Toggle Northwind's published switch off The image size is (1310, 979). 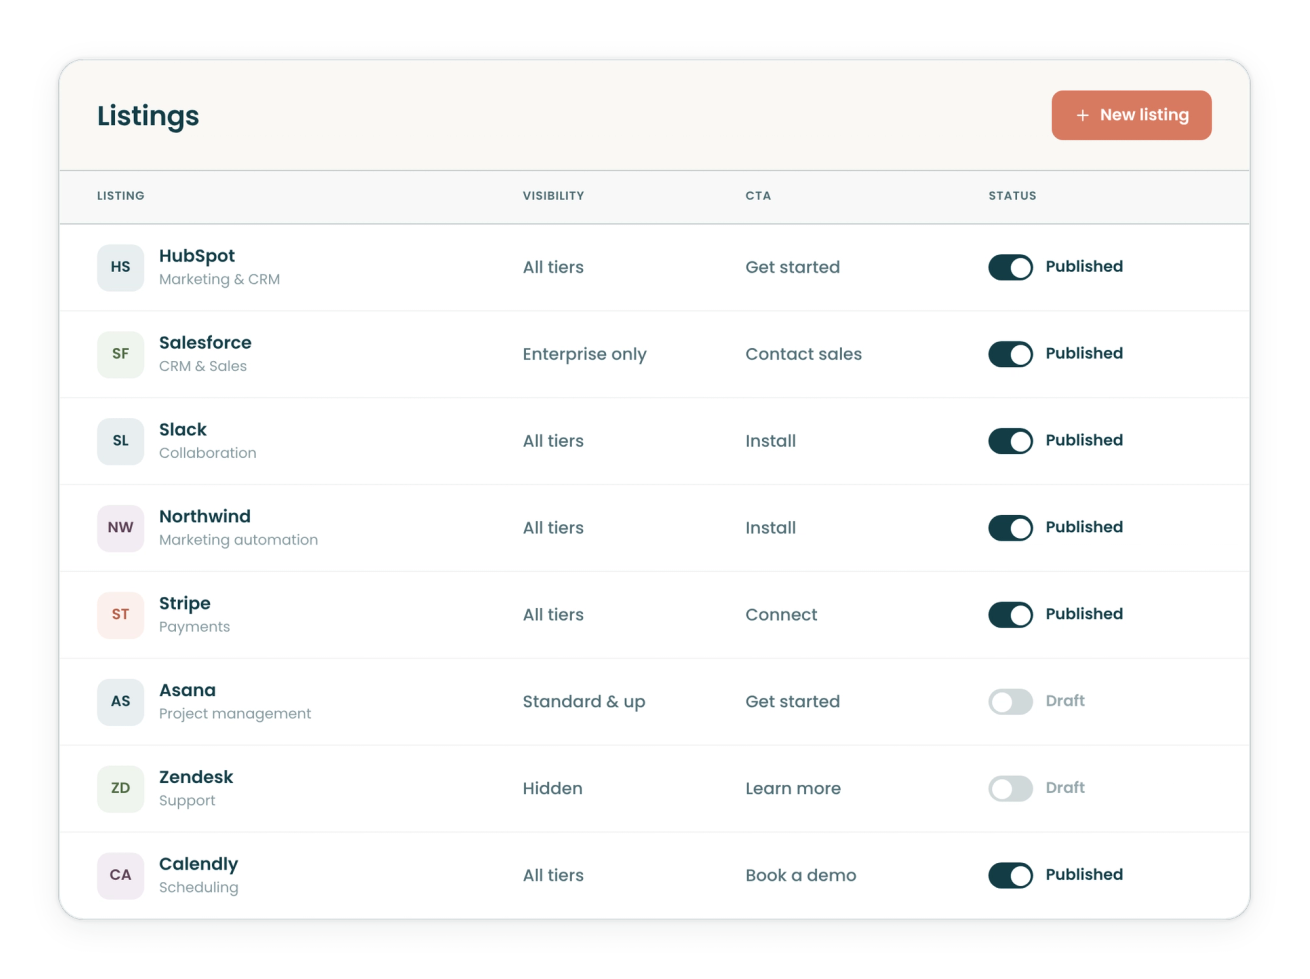pos(1010,528)
